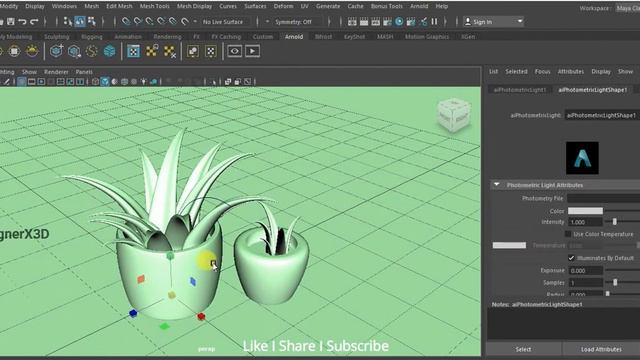Click Arnold curve collector S icon
This screenshot has width=640, height=360.
pyautogui.click(x=92, y=51)
